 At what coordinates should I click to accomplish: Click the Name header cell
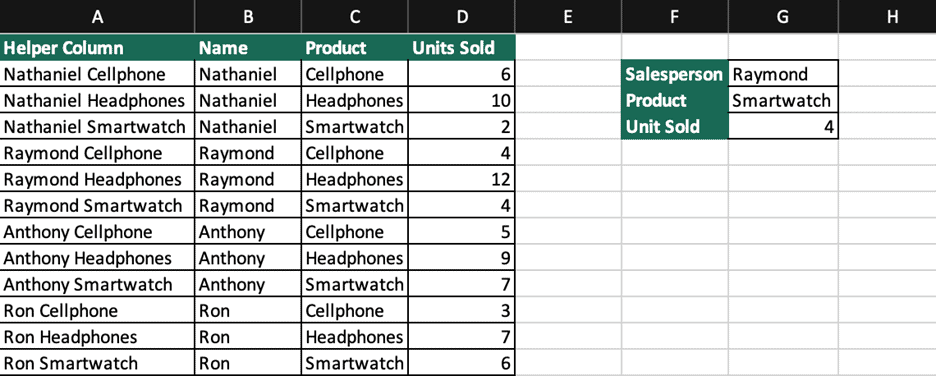point(248,47)
